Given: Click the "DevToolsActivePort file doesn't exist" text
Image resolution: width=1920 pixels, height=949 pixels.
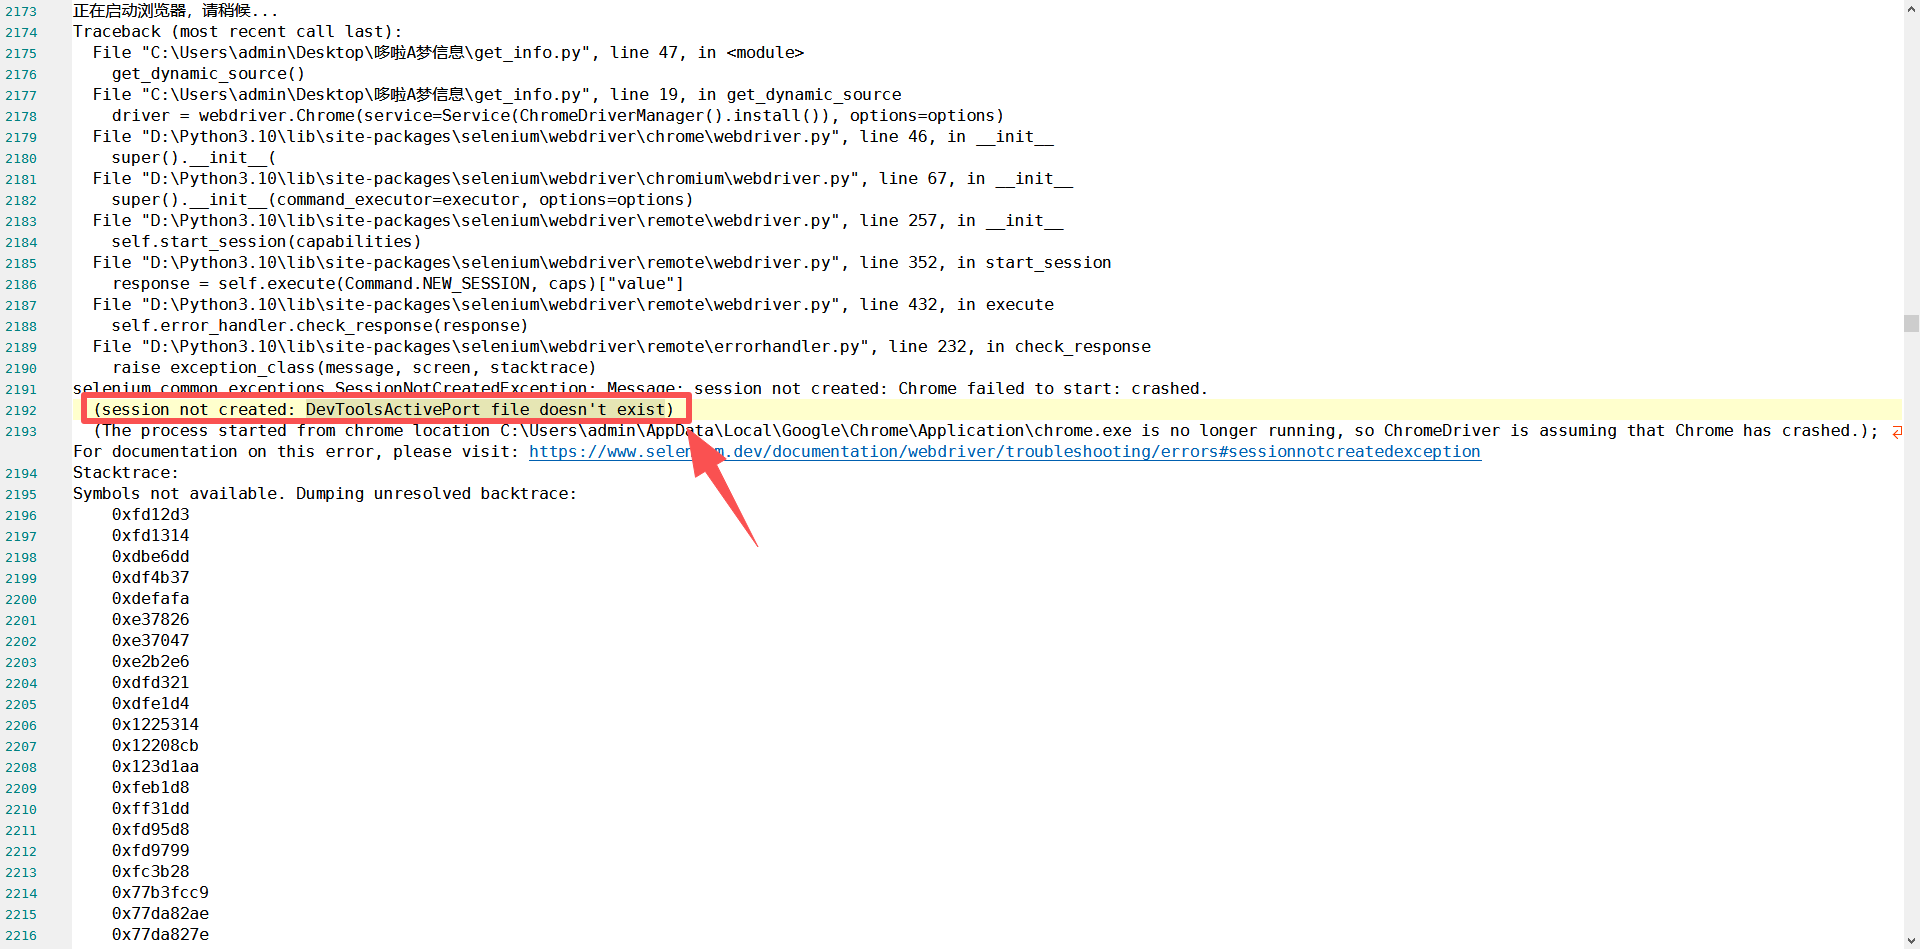Looking at the screenshot, I should point(486,410).
